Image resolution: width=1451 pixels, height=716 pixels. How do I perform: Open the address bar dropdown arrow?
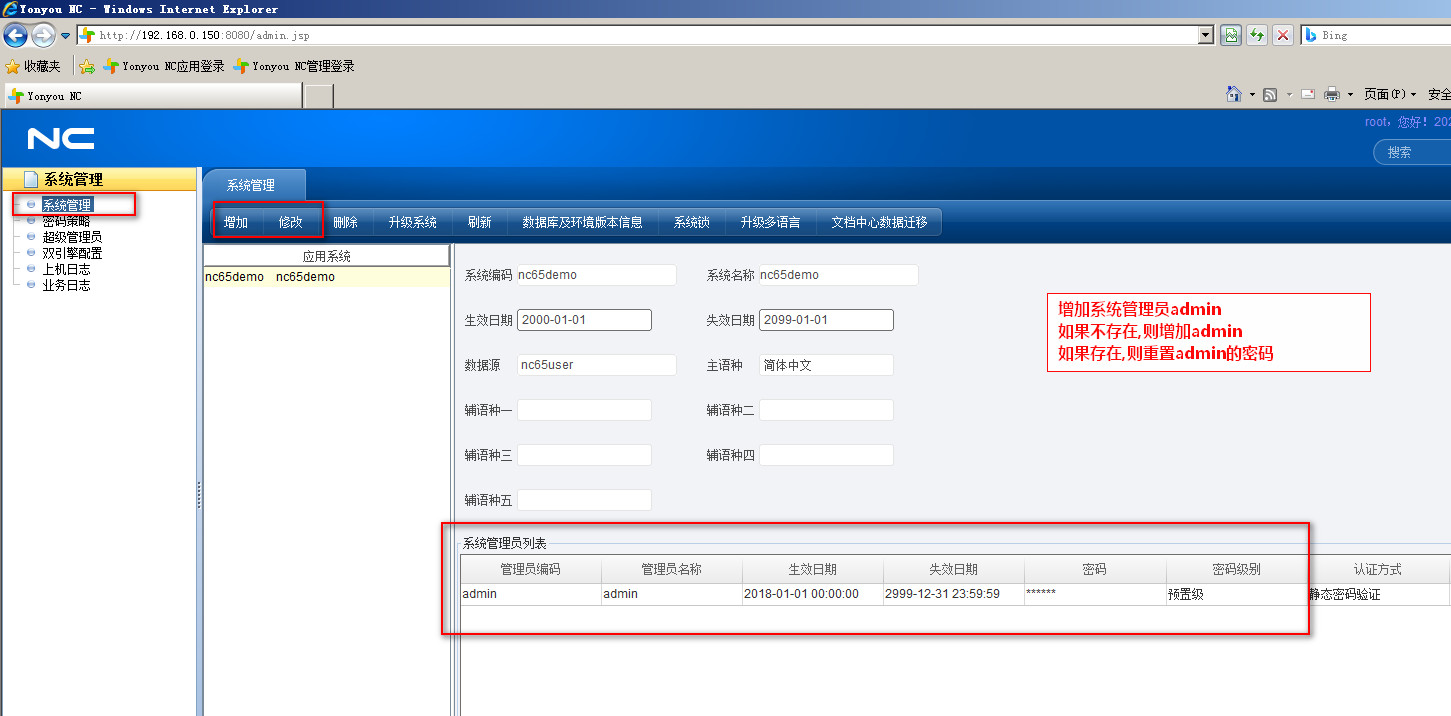click(1206, 35)
